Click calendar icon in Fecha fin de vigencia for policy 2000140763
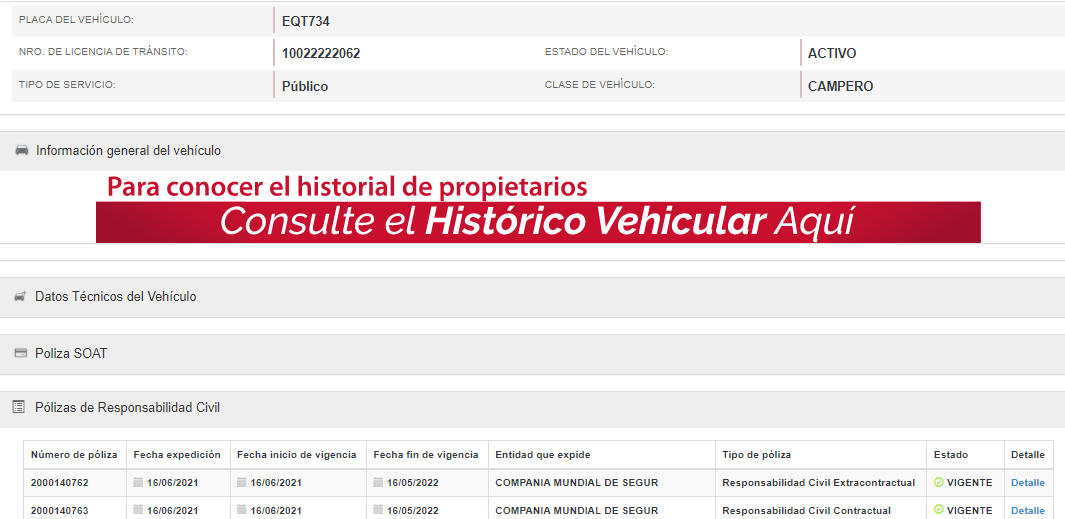1065x519 pixels. 378,510
